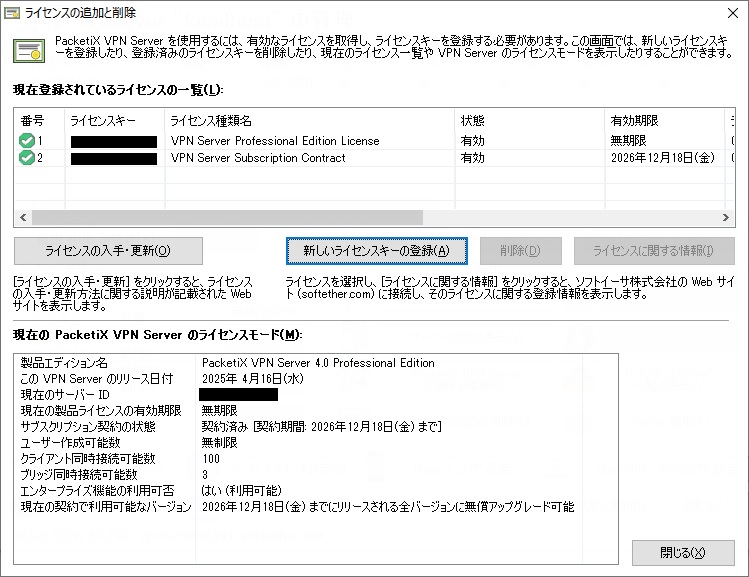The image size is (749, 577).
Task: Click 新しいライセンスキーの登録 button
Action: [376, 250]
